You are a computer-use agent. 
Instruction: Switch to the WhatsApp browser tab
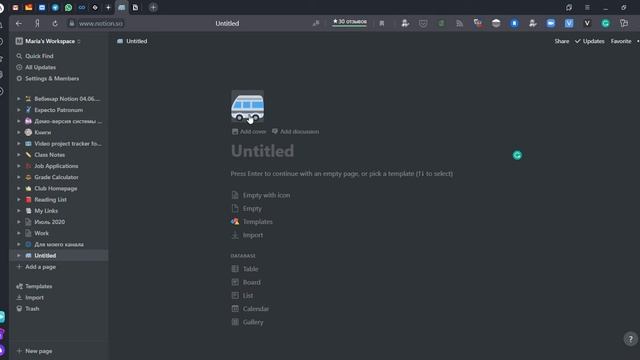[68, 7]
